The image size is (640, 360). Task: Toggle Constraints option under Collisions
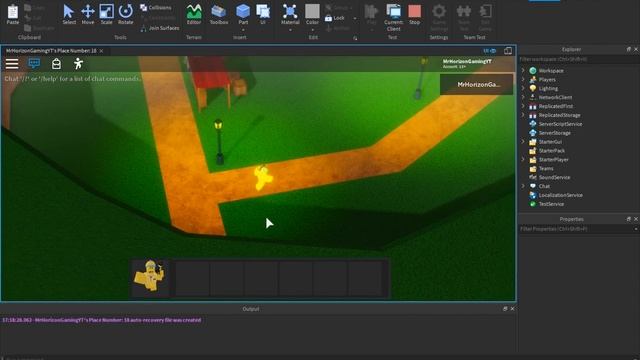(158, 18)
